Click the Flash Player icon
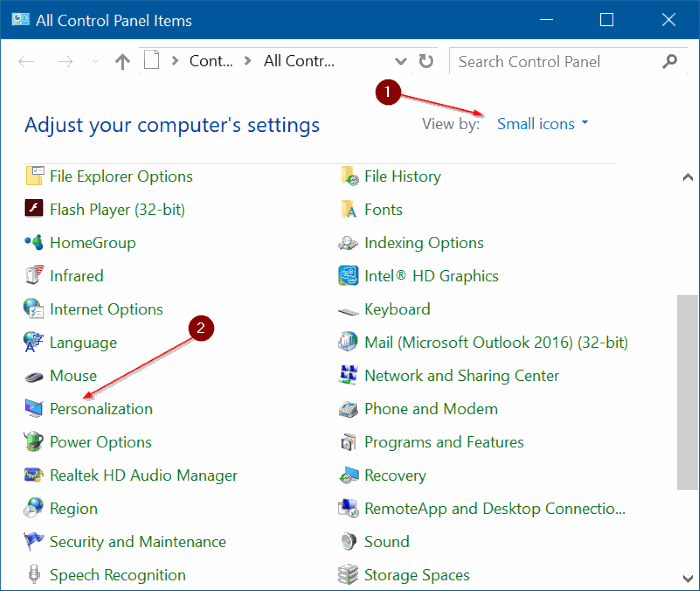The width and height of the screenshot is (700, 591). [34, 209]
